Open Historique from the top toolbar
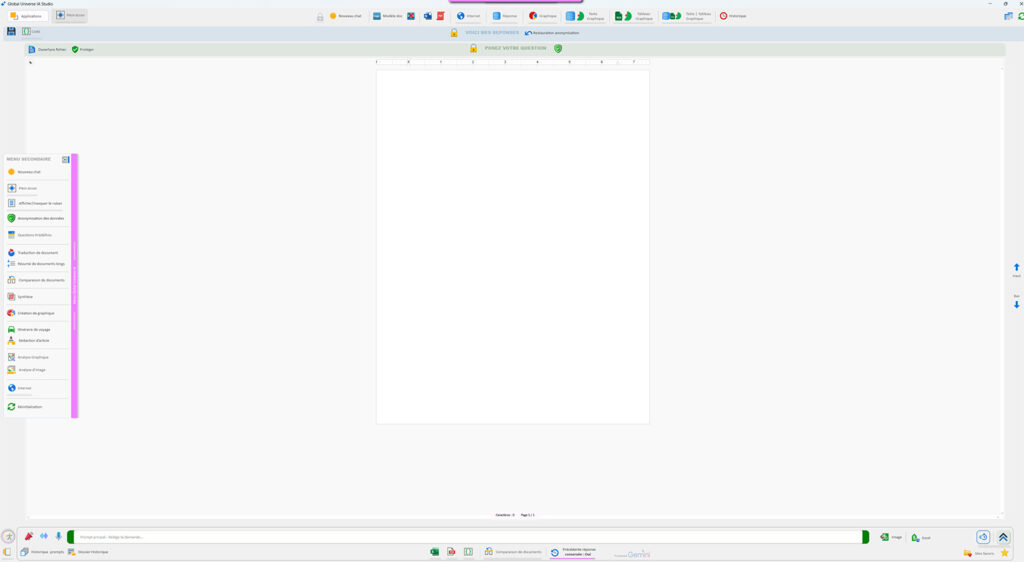This screenshot has width=1024, height=562. pos(733,16)
